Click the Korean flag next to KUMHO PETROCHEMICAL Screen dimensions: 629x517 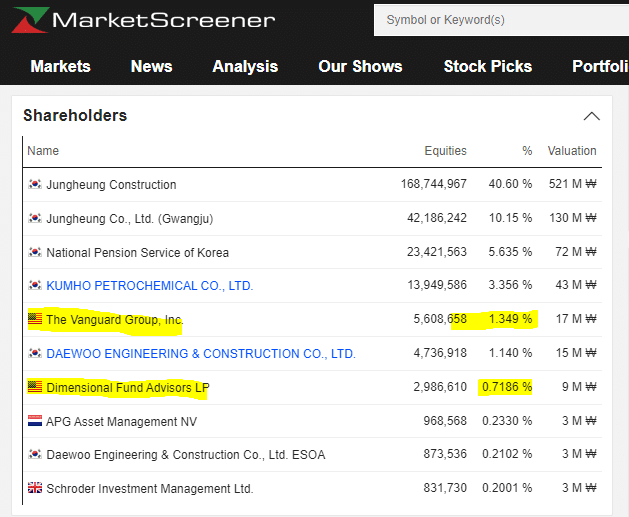(35, 286)
